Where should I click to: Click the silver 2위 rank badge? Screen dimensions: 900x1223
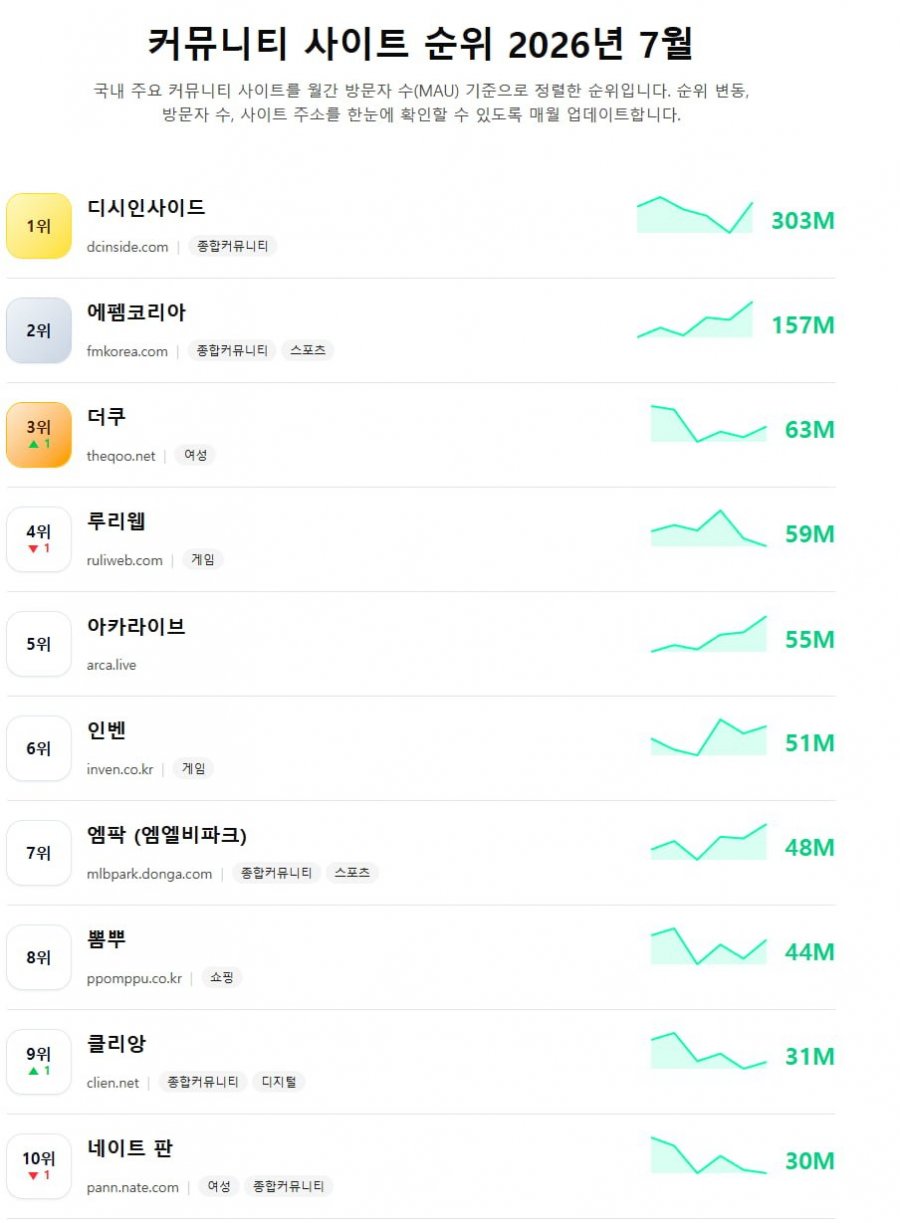coord(39,330)
